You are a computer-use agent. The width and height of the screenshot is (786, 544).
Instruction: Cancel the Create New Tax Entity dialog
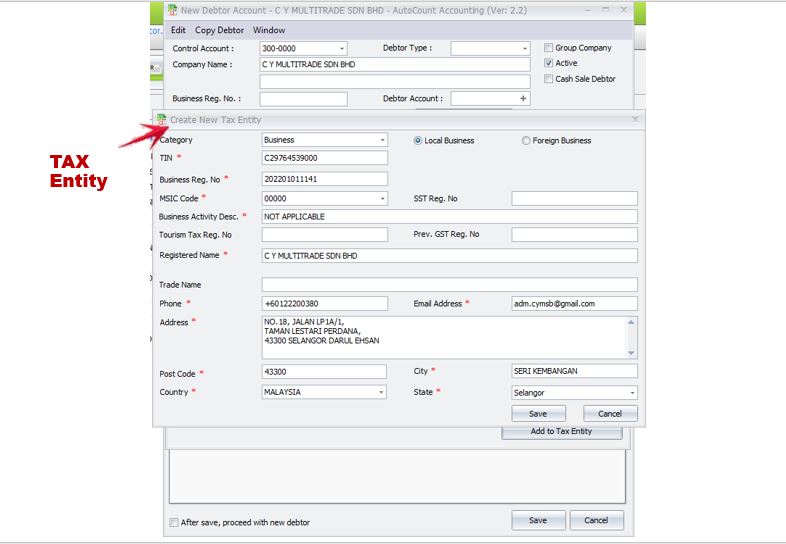[x=610, y=414]
